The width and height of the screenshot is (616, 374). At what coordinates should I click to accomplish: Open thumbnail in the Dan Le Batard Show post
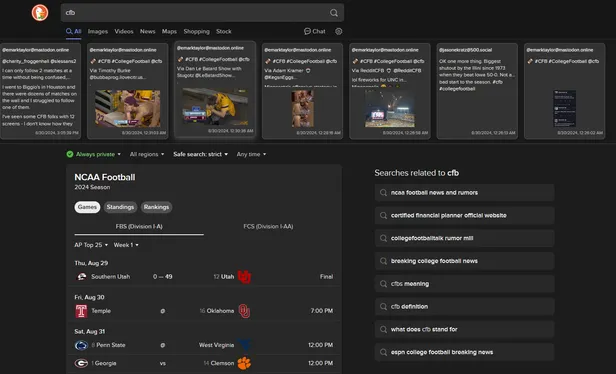click(215, 106)
